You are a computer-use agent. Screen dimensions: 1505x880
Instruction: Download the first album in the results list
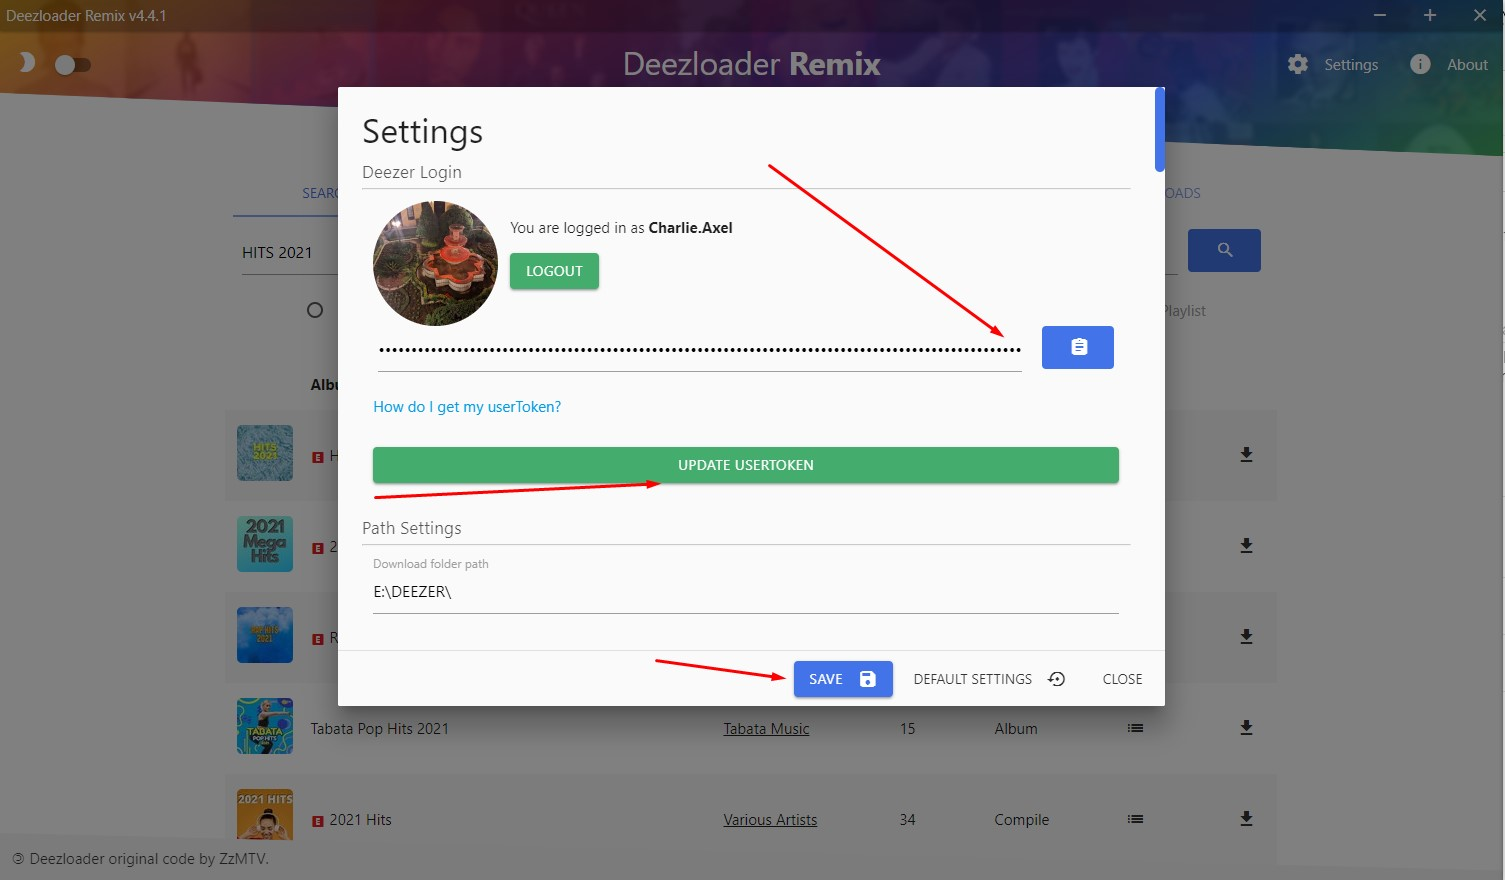click(1246, 455)
